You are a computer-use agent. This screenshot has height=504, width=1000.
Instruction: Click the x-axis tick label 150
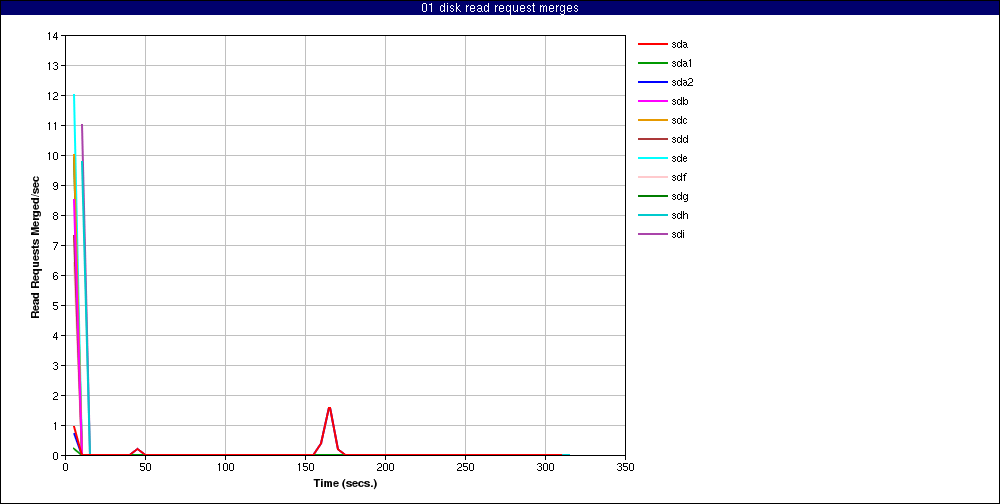305,466
